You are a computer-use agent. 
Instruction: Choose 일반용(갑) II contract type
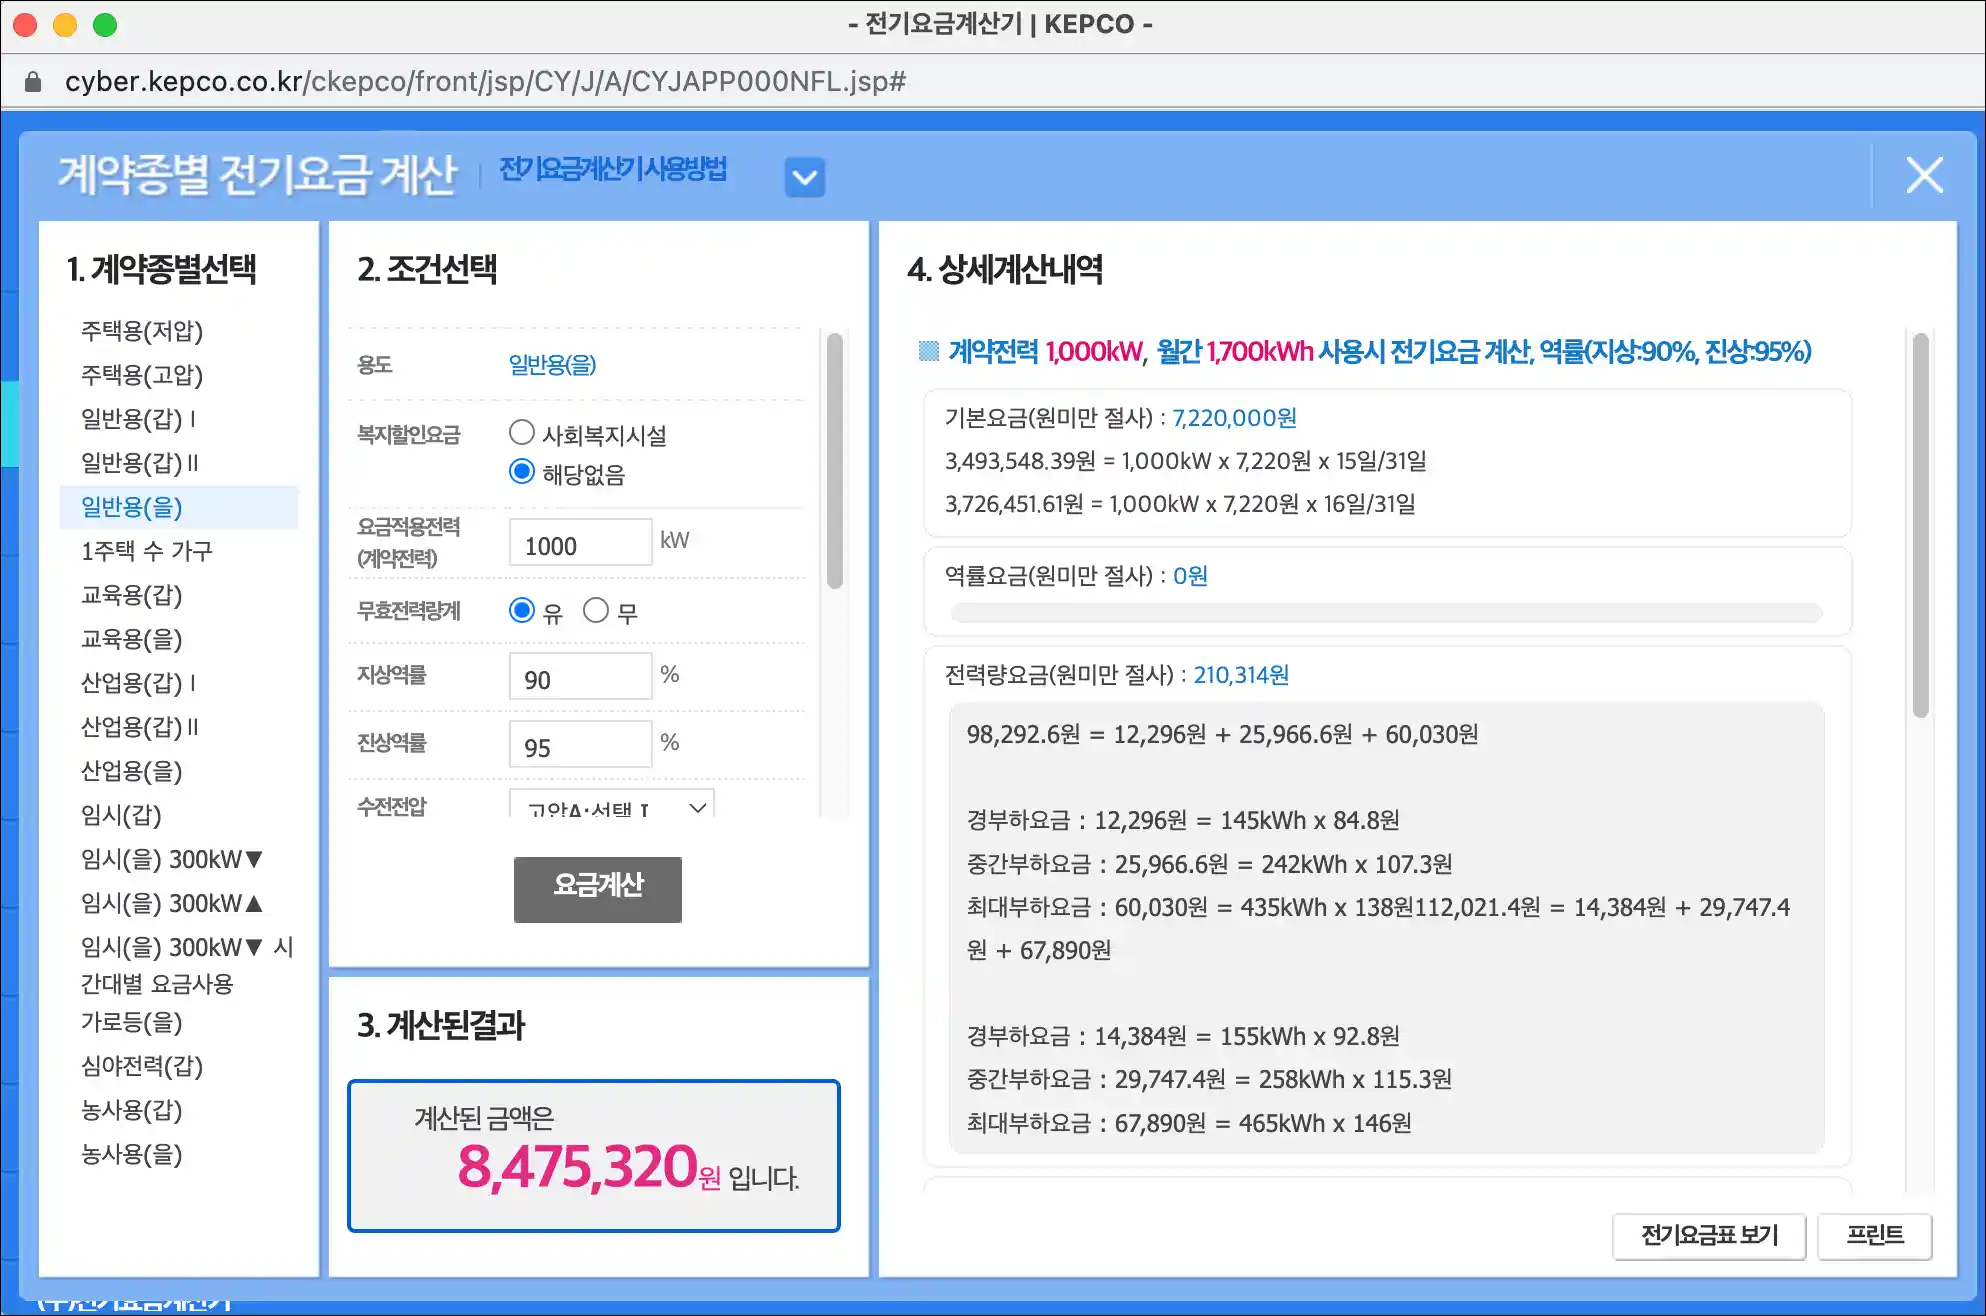tap(140, 463)
